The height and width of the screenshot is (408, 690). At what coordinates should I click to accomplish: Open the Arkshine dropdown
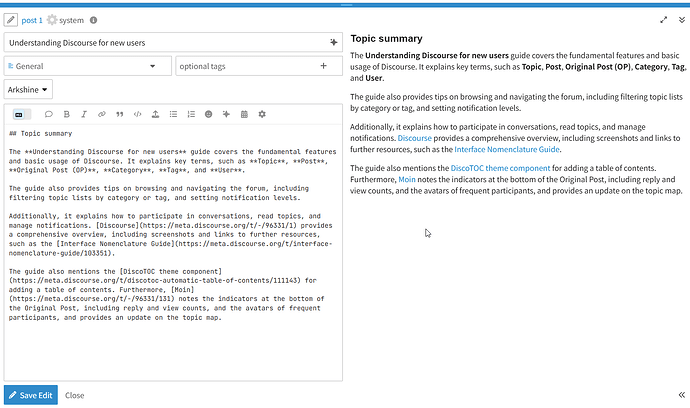(x=28, y=89)
